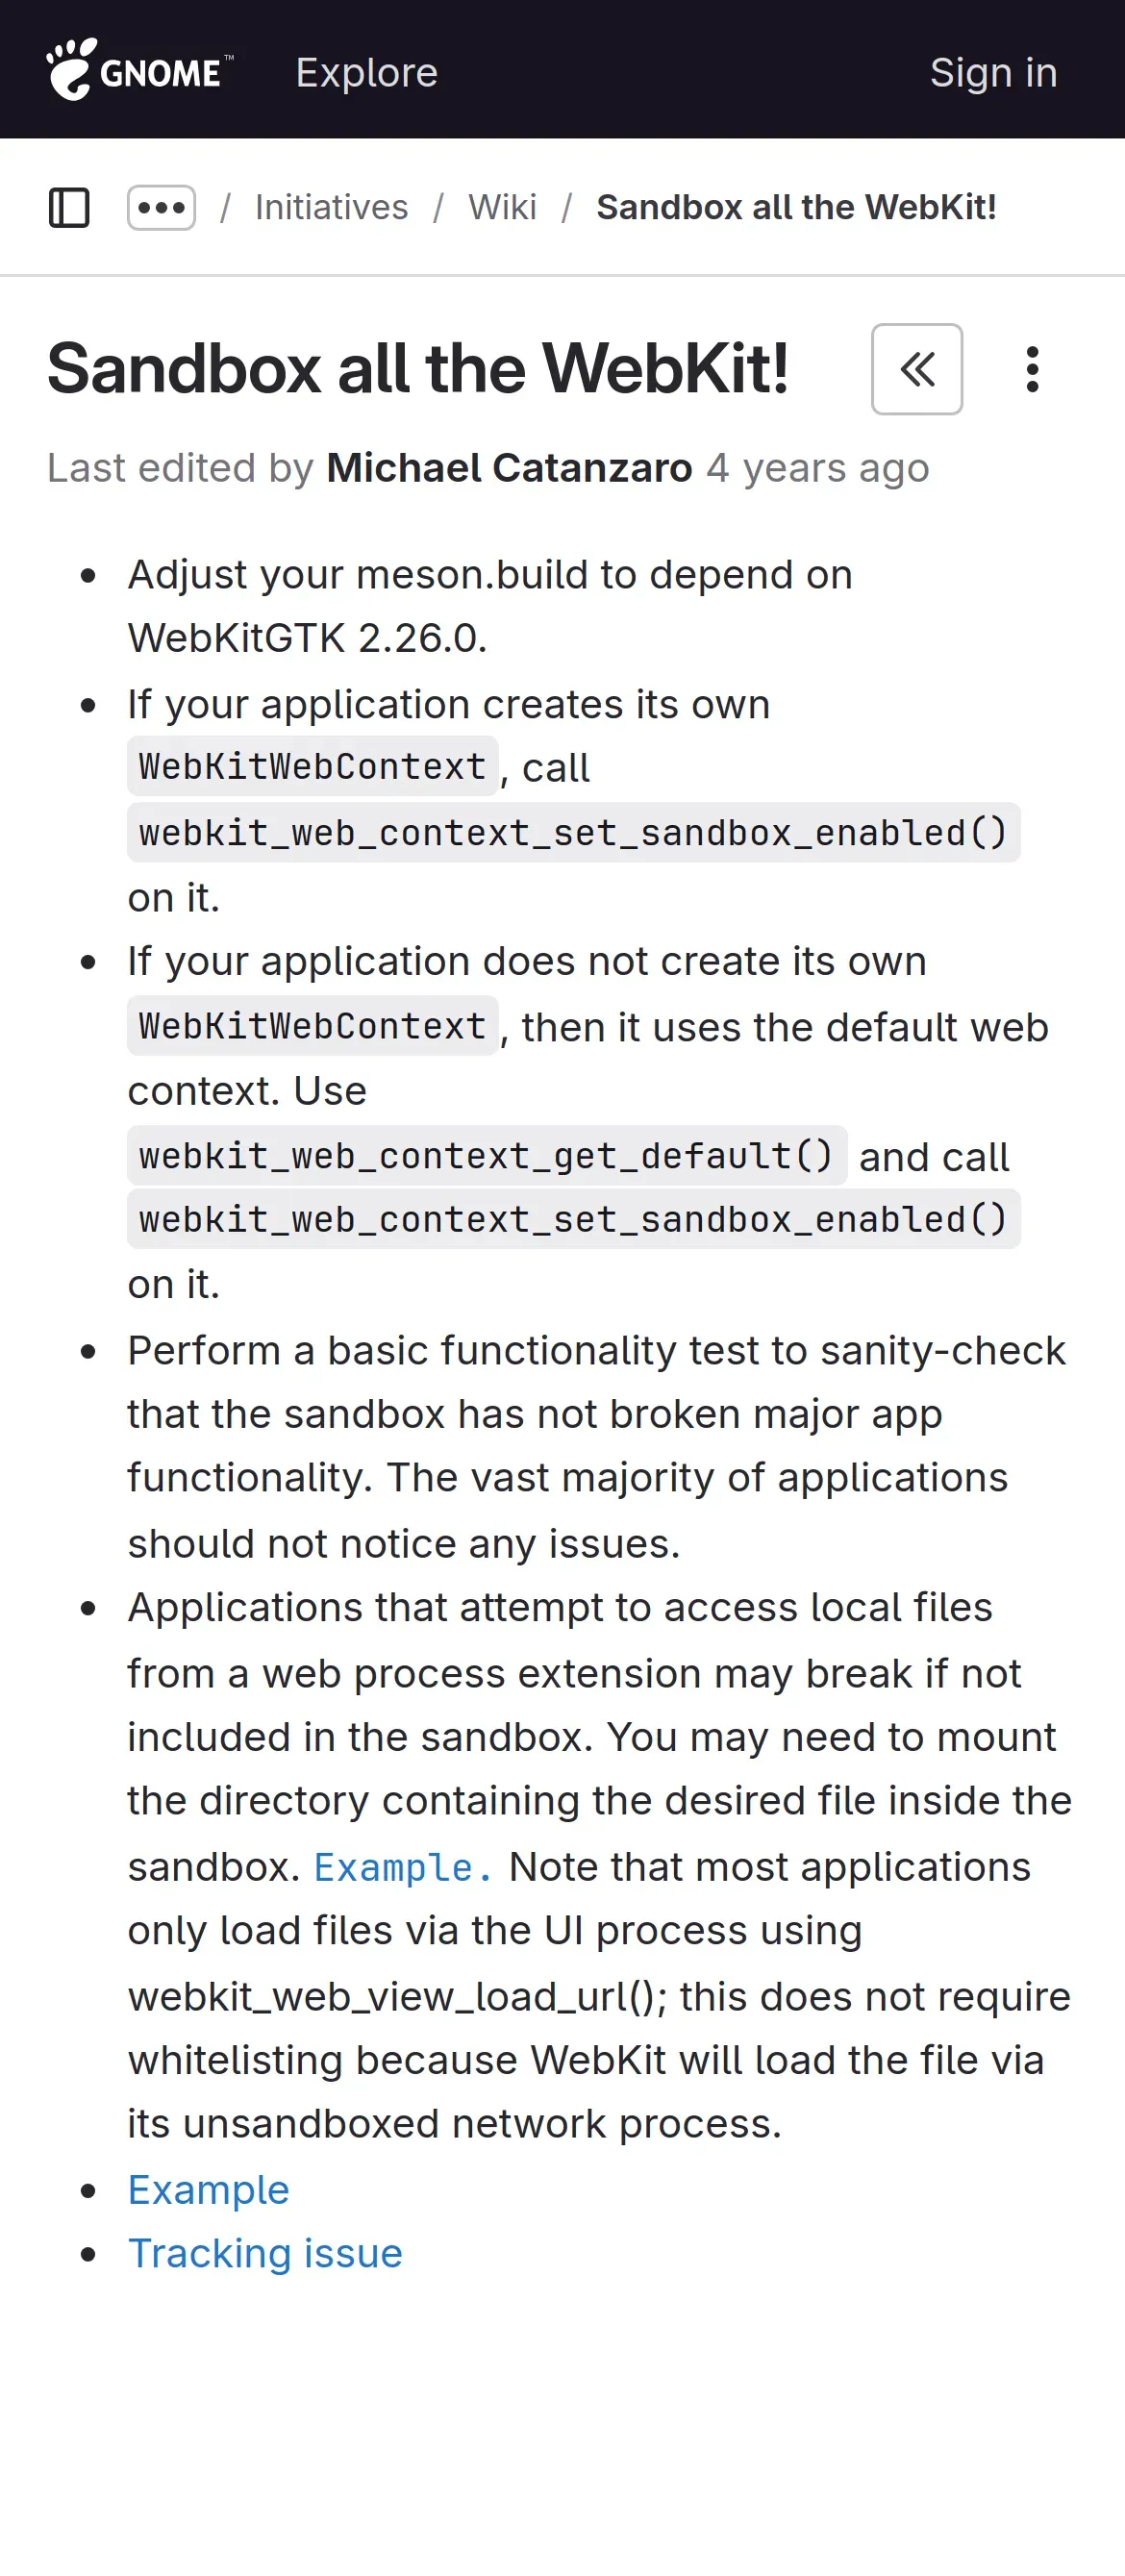The width and height of the screenshot is (1125, 2576).
Task: Open the standalone Example bullet link
Action: [208, 2190]
